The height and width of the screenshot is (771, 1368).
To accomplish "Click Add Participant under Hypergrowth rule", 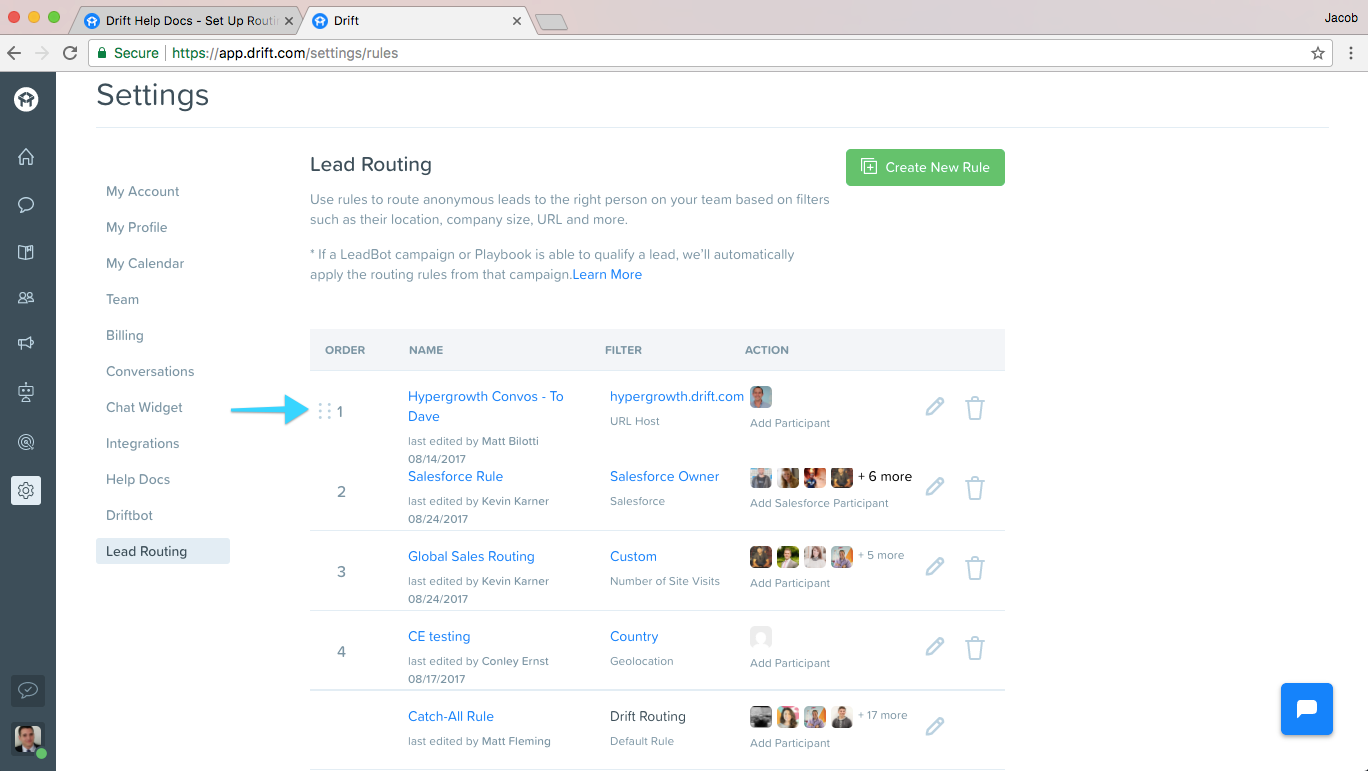I will pos(790,423).
